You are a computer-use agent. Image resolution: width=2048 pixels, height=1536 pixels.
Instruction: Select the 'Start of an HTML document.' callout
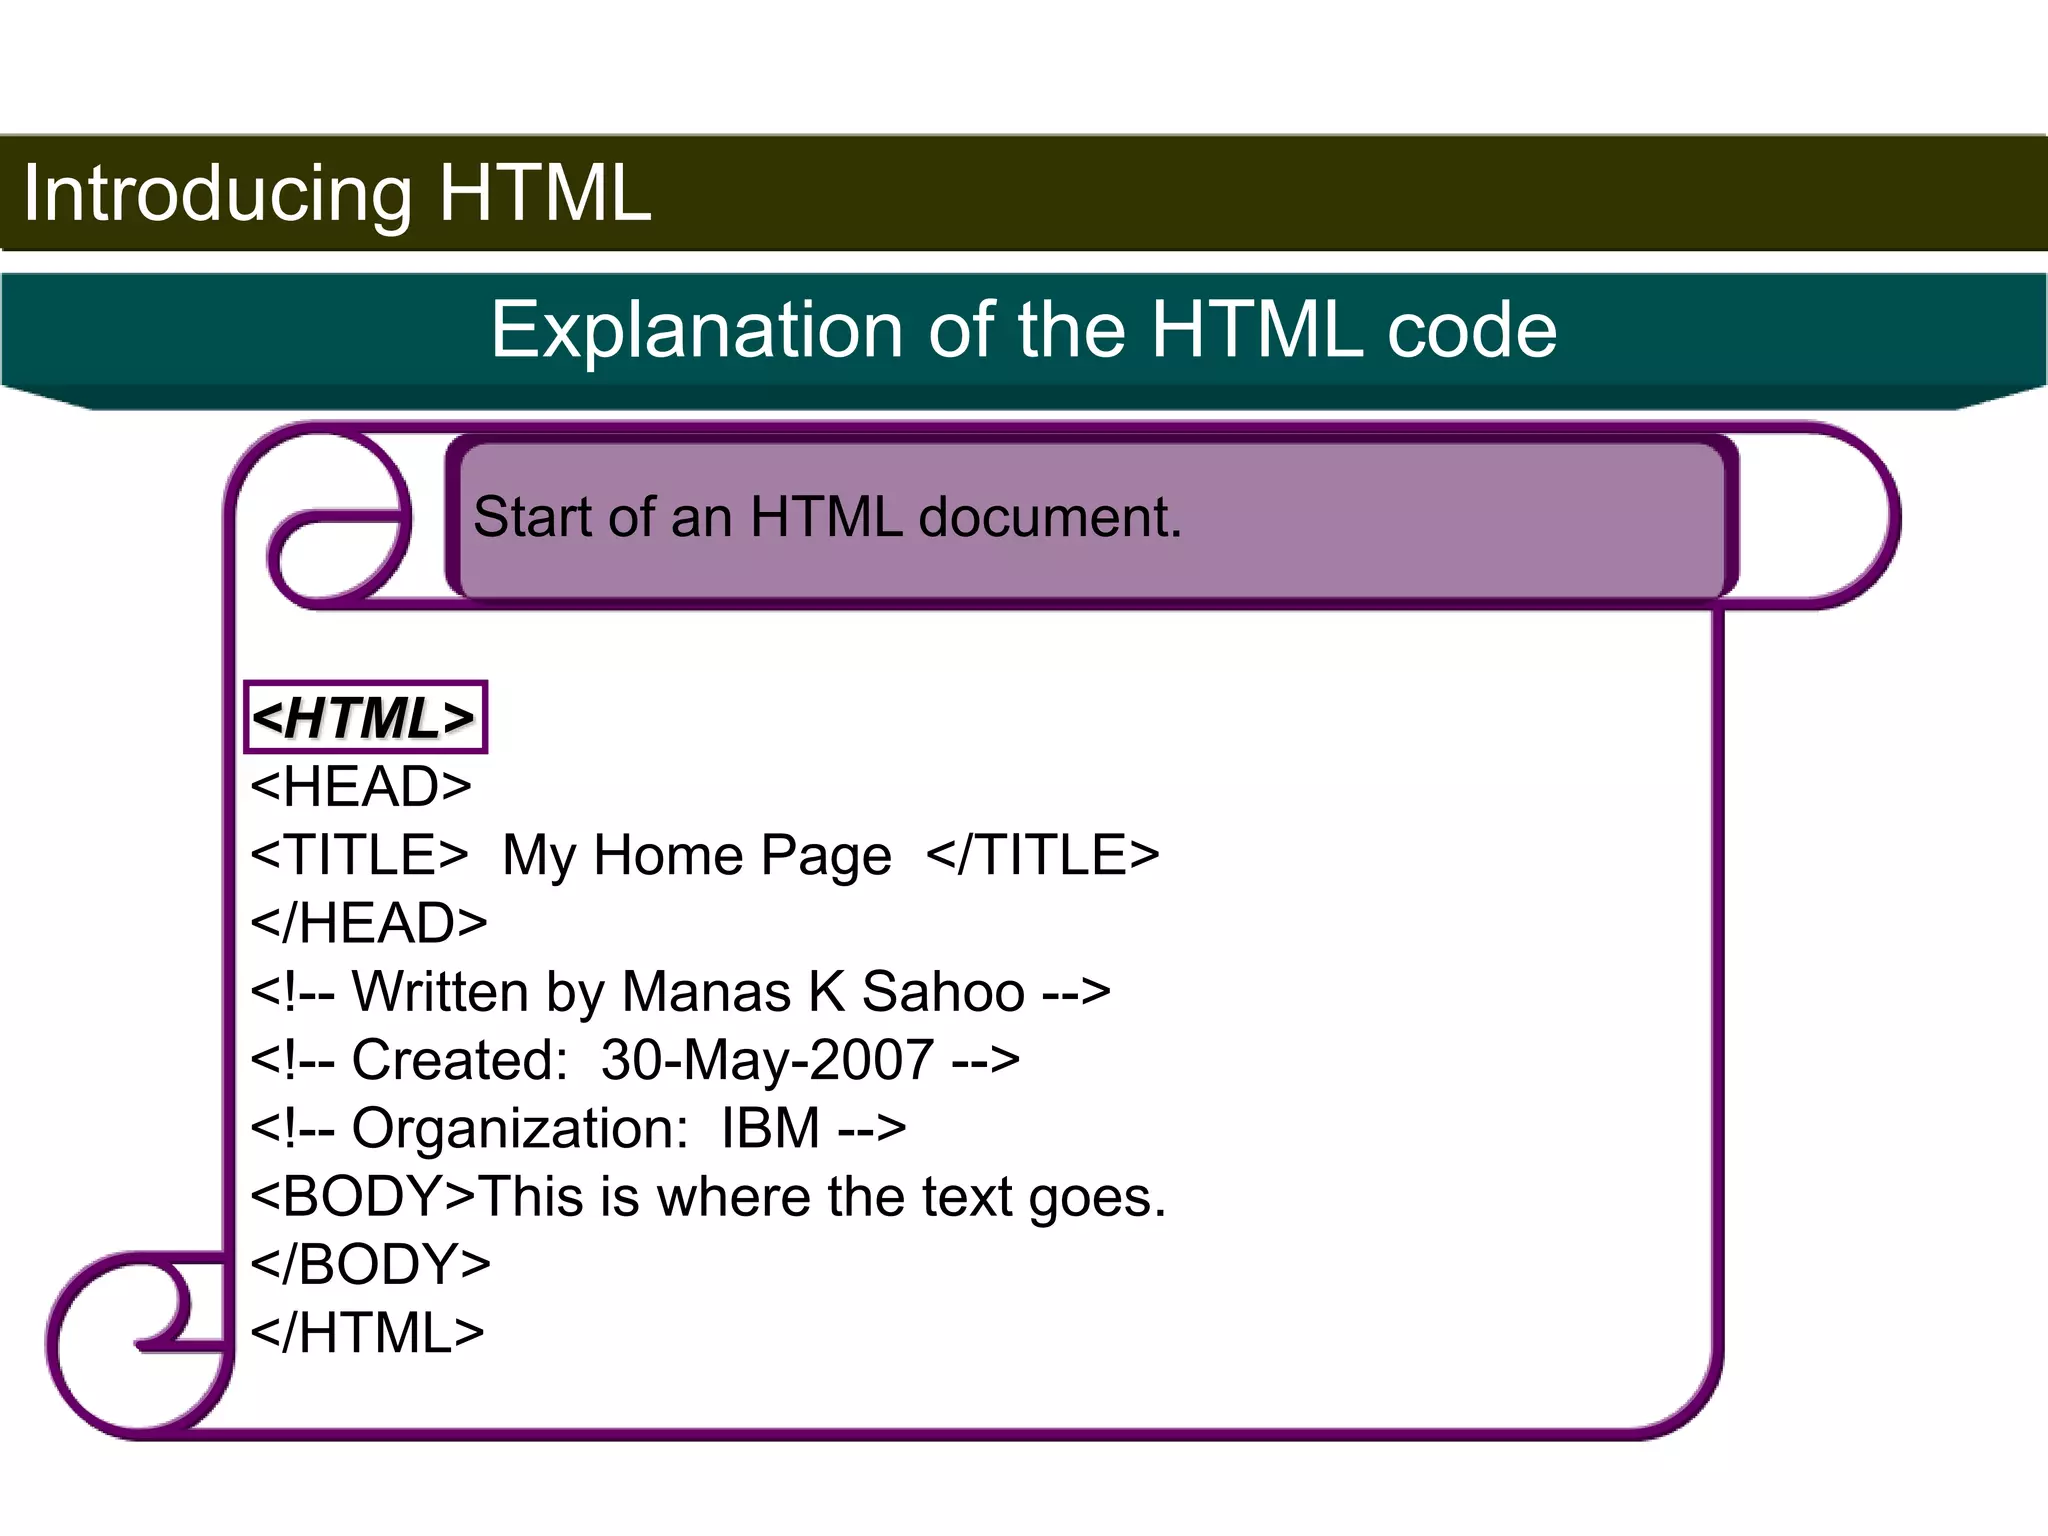1092,518
